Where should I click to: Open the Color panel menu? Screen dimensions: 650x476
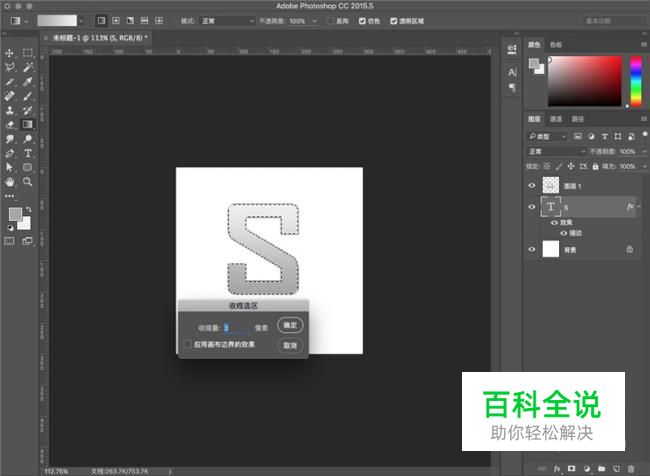click(643, 44)
